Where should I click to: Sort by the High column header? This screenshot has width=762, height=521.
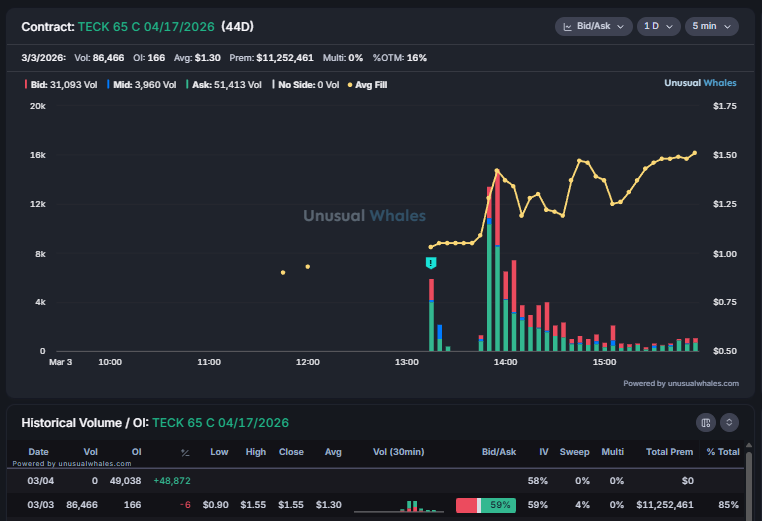point(256,452)
